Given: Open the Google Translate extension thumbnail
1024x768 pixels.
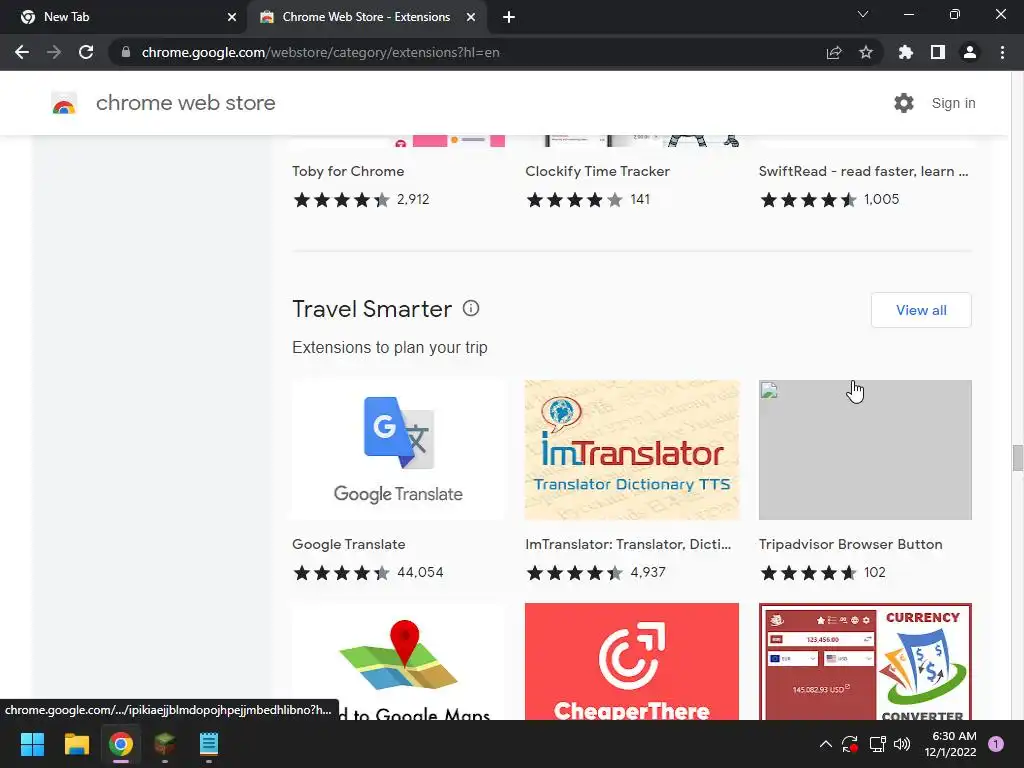Looking at the screenshot, I should pyautogui.click(x=398, y=450).
